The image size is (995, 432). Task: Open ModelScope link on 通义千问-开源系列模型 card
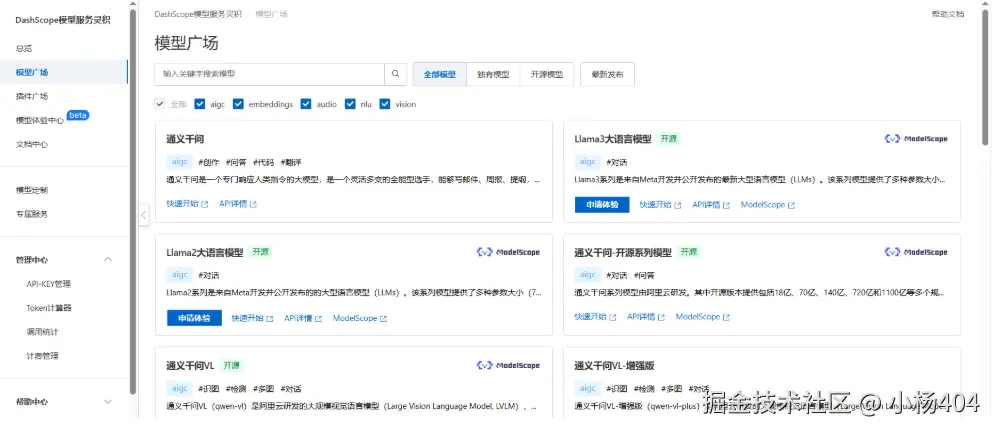[702, 317]
